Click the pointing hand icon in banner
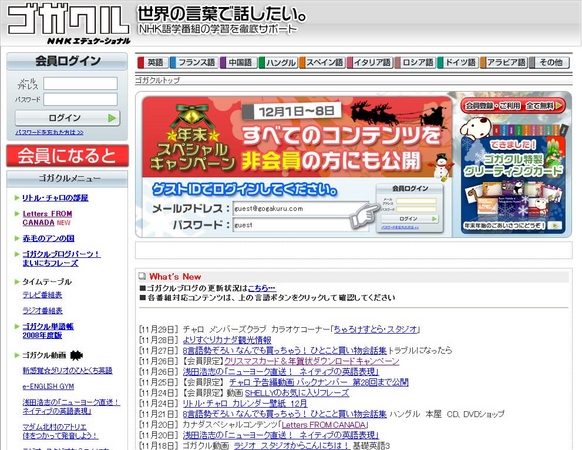 coord(365,216)
